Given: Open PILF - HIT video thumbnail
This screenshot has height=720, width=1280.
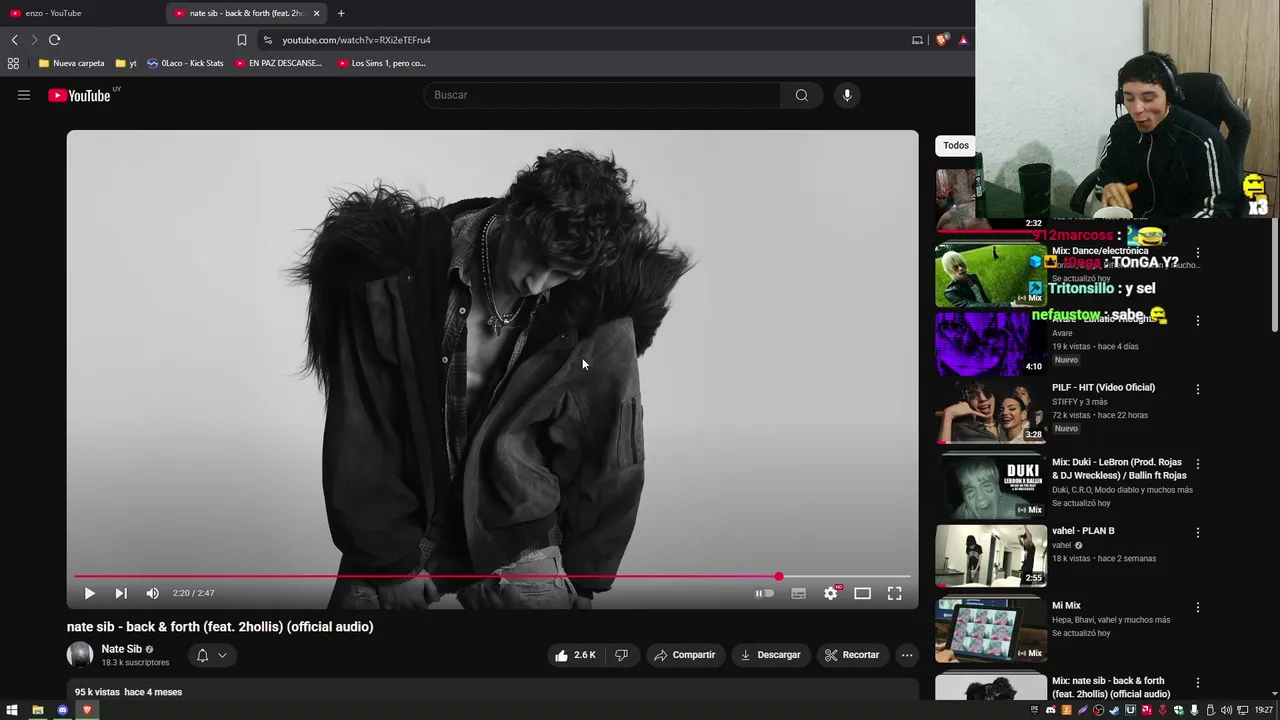Looking at the screenshot, I should pos(991,412).
